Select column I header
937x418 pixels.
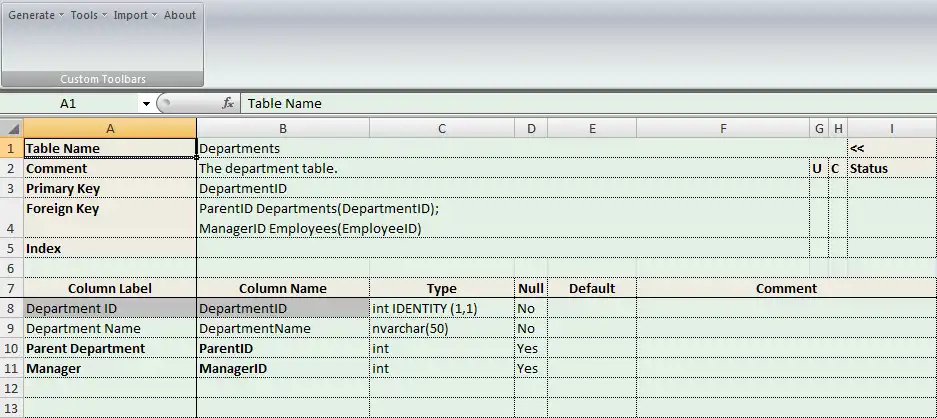892,128
